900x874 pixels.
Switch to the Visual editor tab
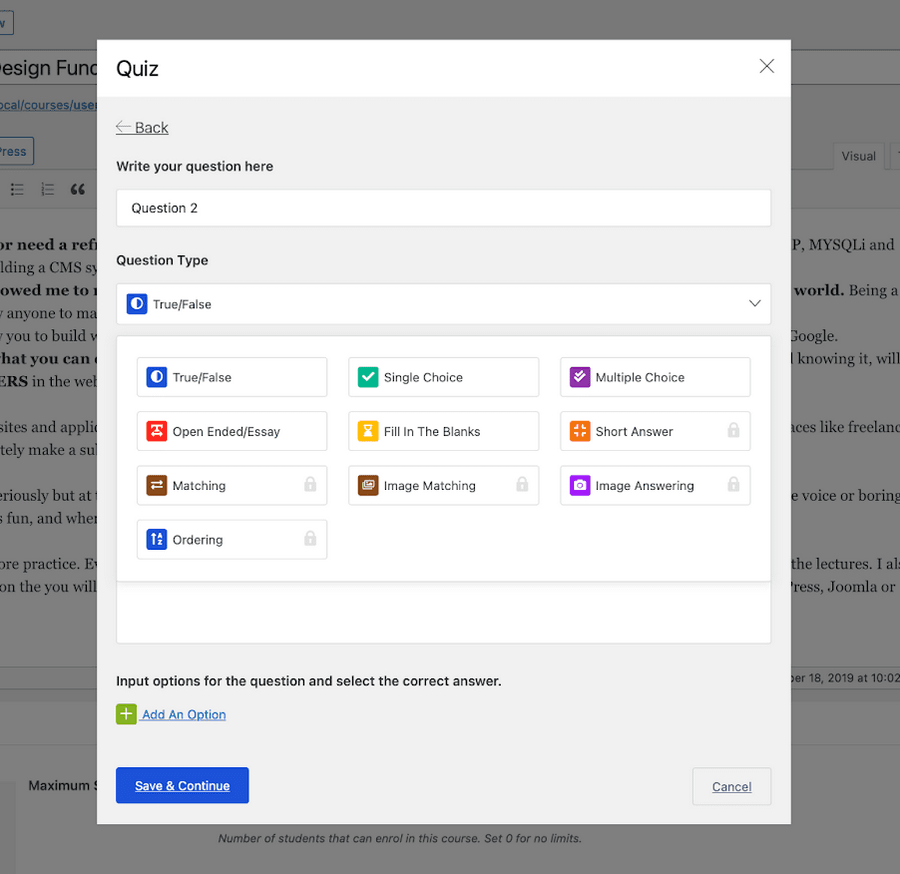(x=858, y=156)
